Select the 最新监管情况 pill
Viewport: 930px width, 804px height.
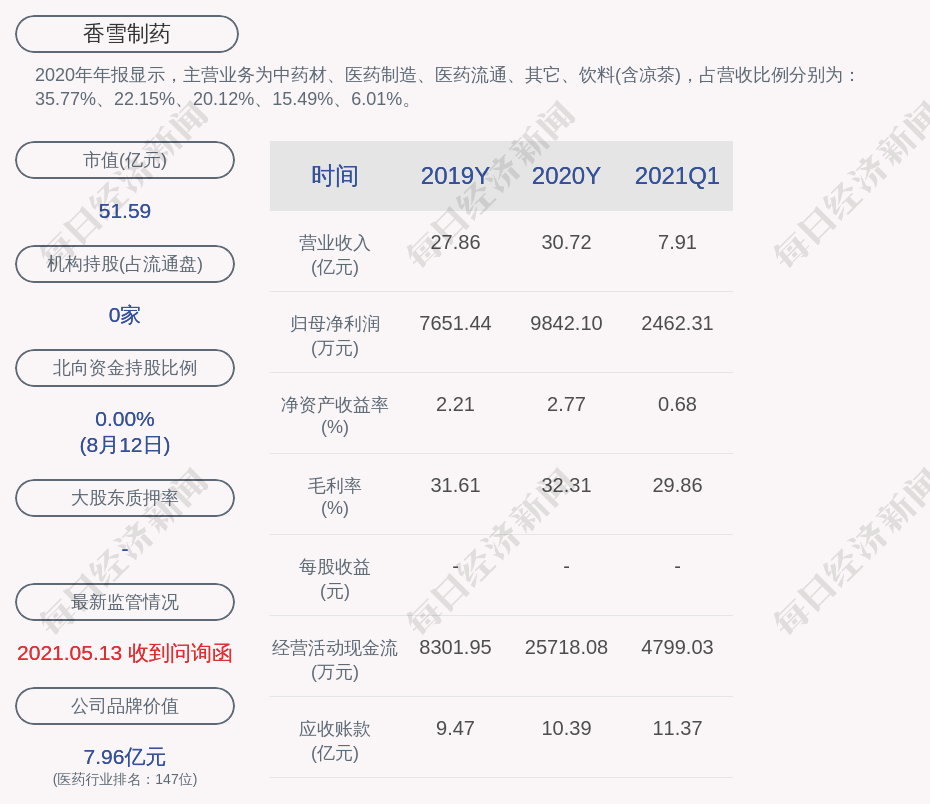click(125, 602)
